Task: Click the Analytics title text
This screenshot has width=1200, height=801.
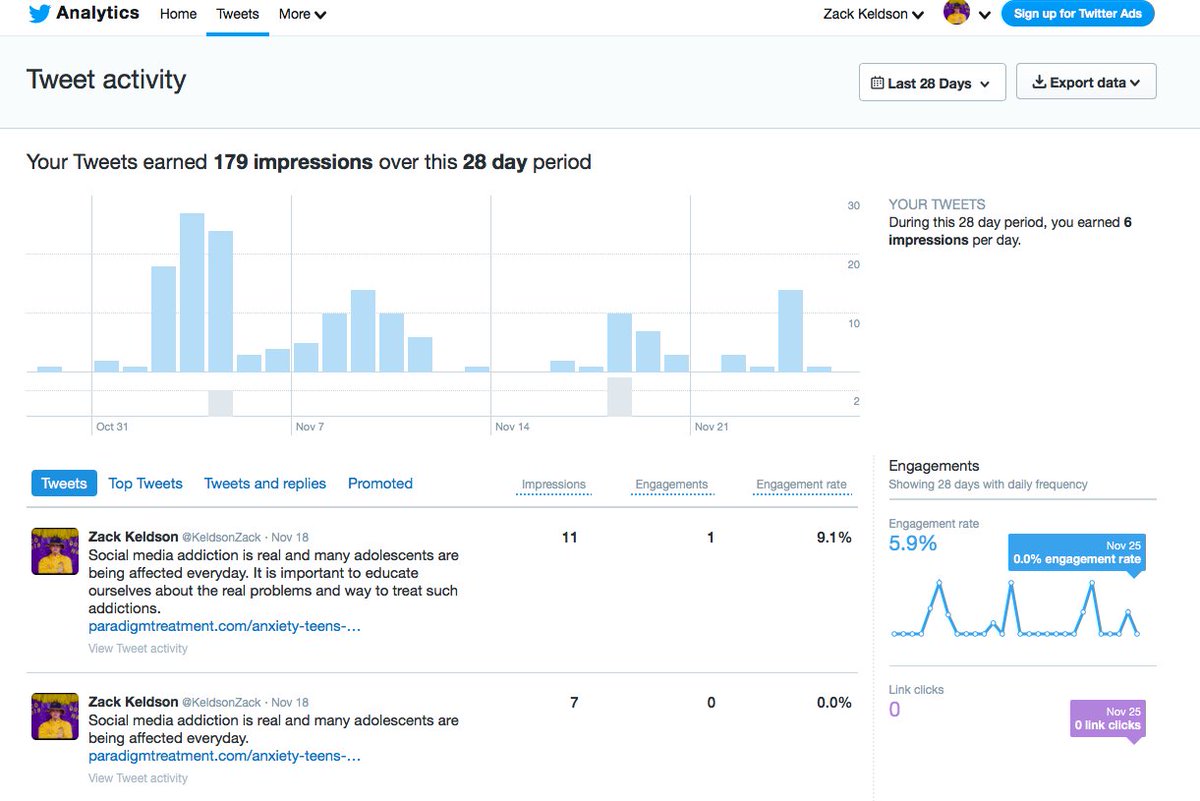Action: tap(98, 14)
